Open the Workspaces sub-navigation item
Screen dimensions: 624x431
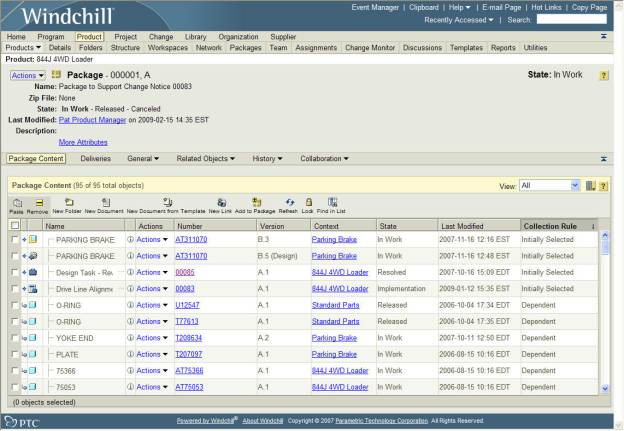click(x=168, y=48)
